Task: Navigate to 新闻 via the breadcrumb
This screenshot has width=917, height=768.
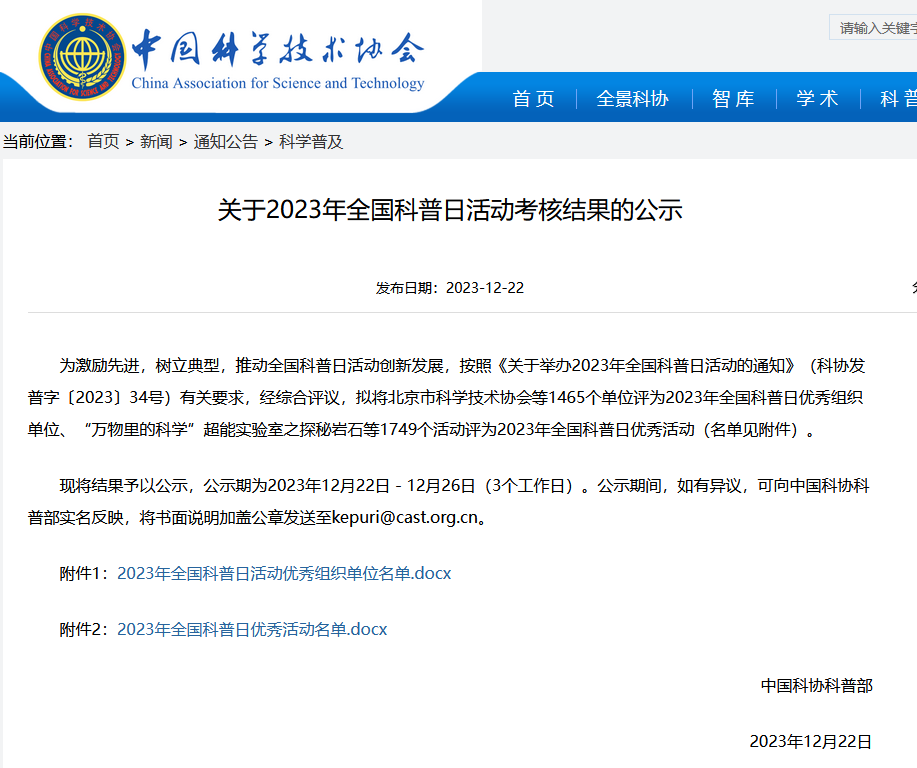Action: [x=156, y=142]
